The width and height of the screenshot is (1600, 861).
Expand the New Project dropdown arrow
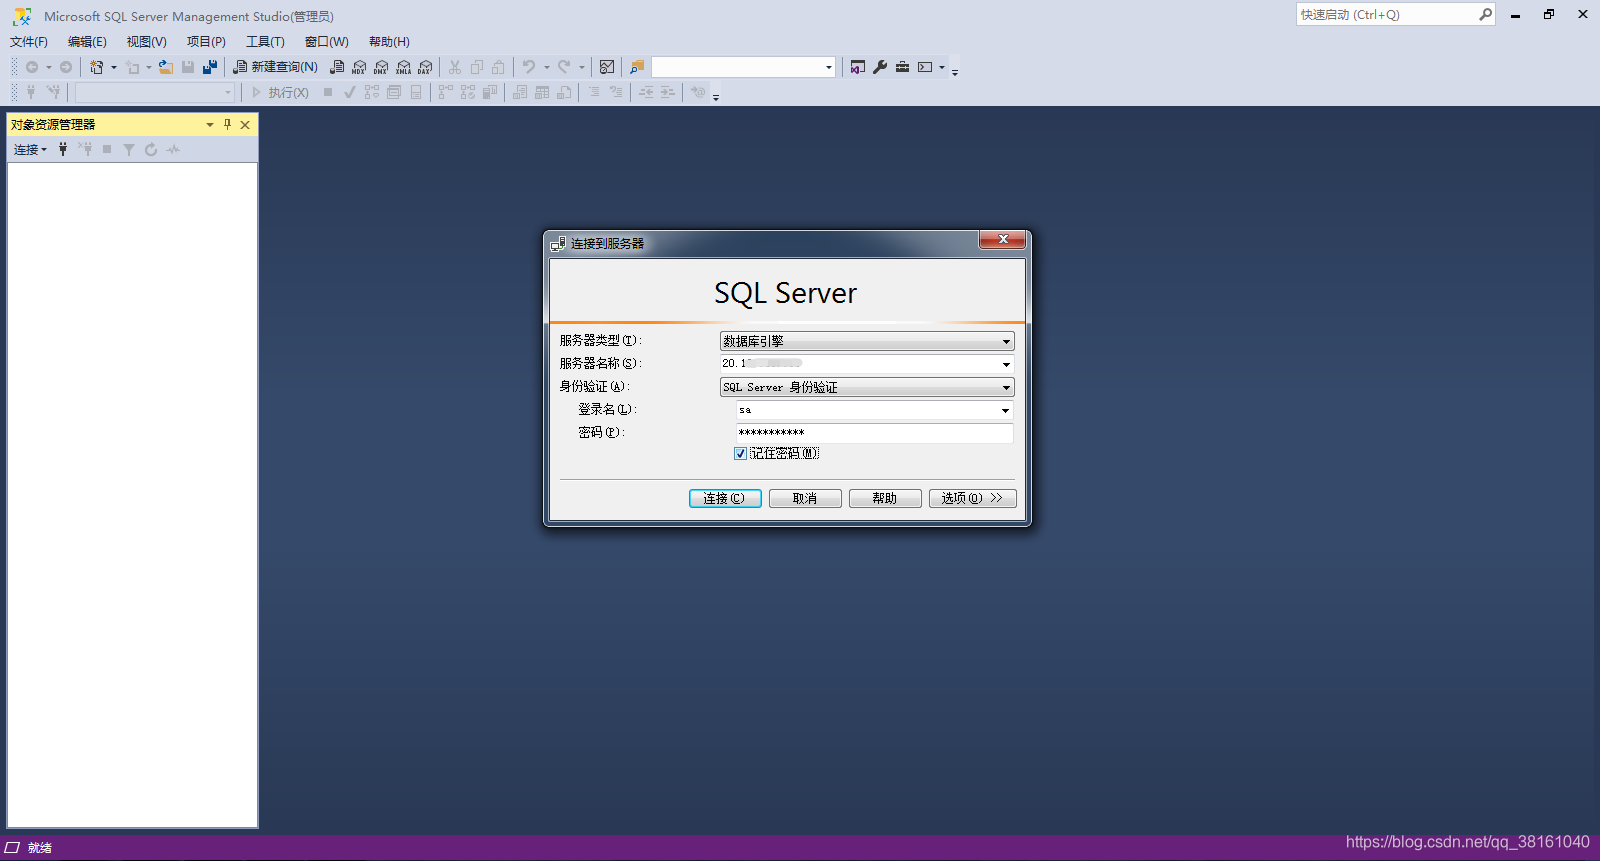[x=113, y=67]
